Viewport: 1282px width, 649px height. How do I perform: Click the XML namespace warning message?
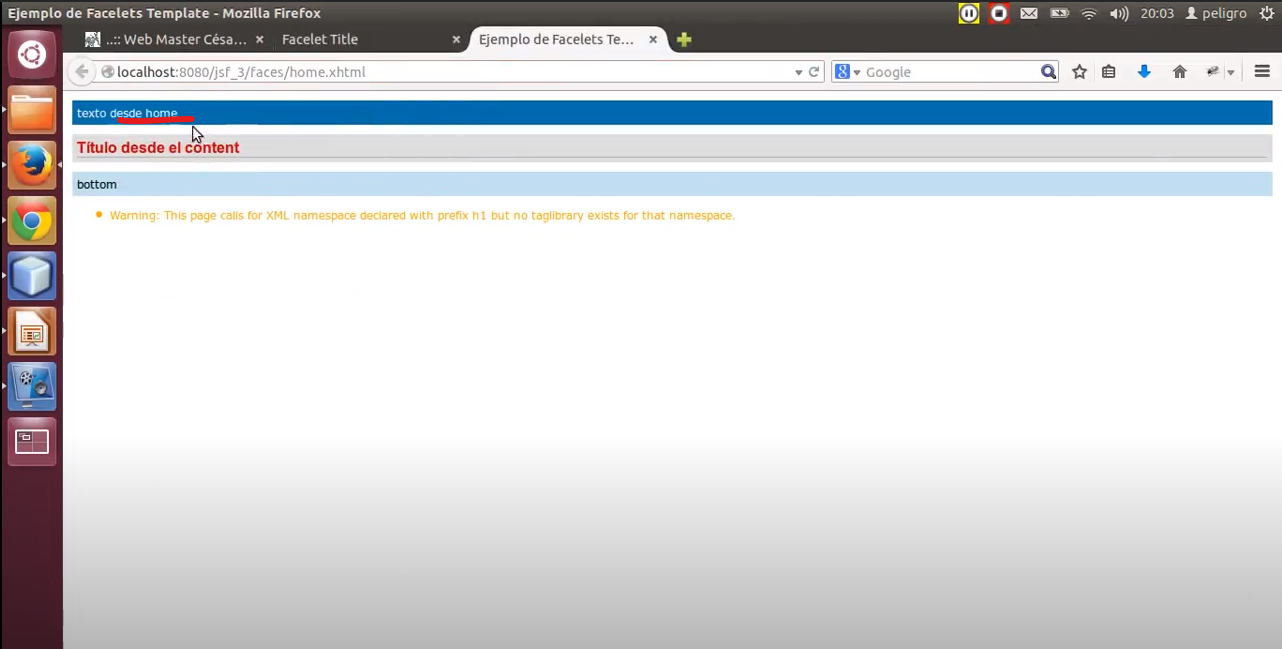tap(422, 215)
